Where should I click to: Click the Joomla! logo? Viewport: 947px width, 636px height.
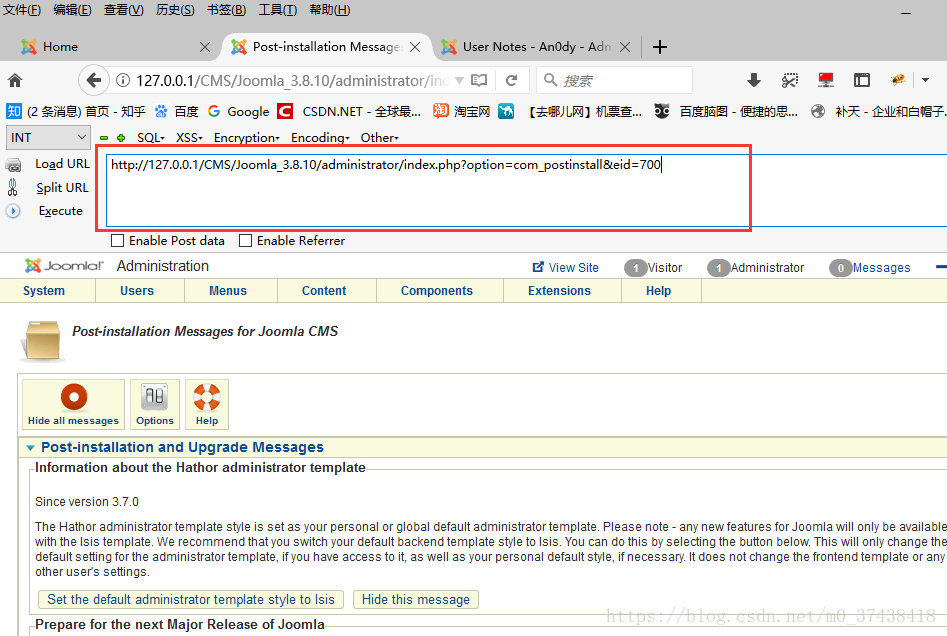click(64, 266)
